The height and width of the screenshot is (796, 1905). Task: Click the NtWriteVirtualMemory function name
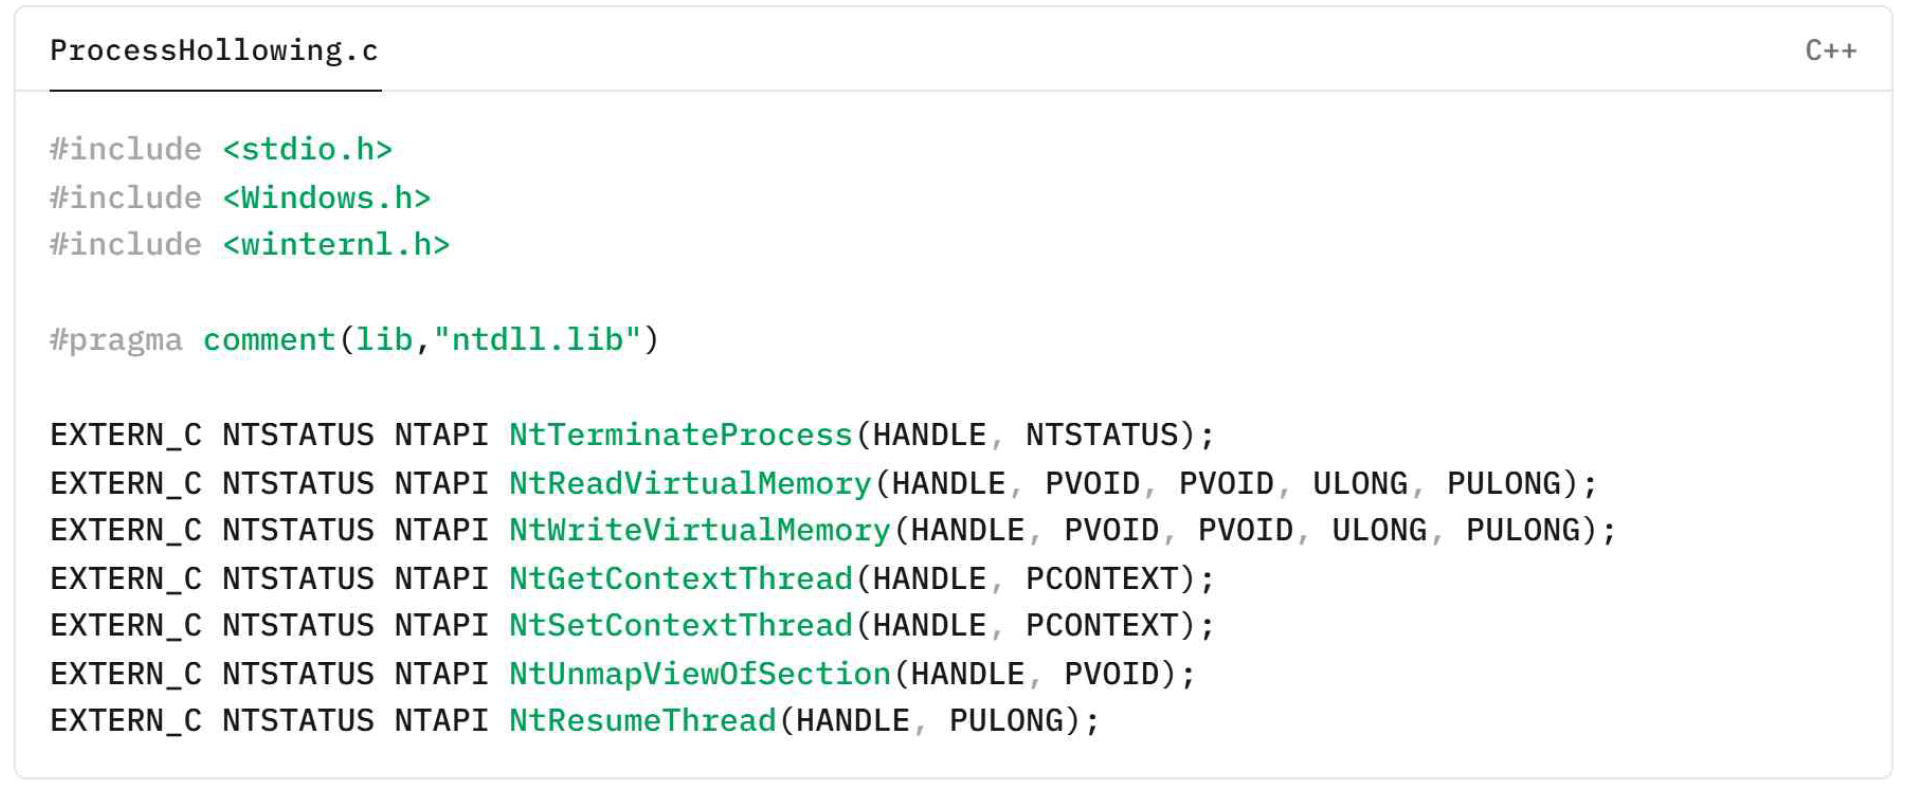[x=699, y=531]
